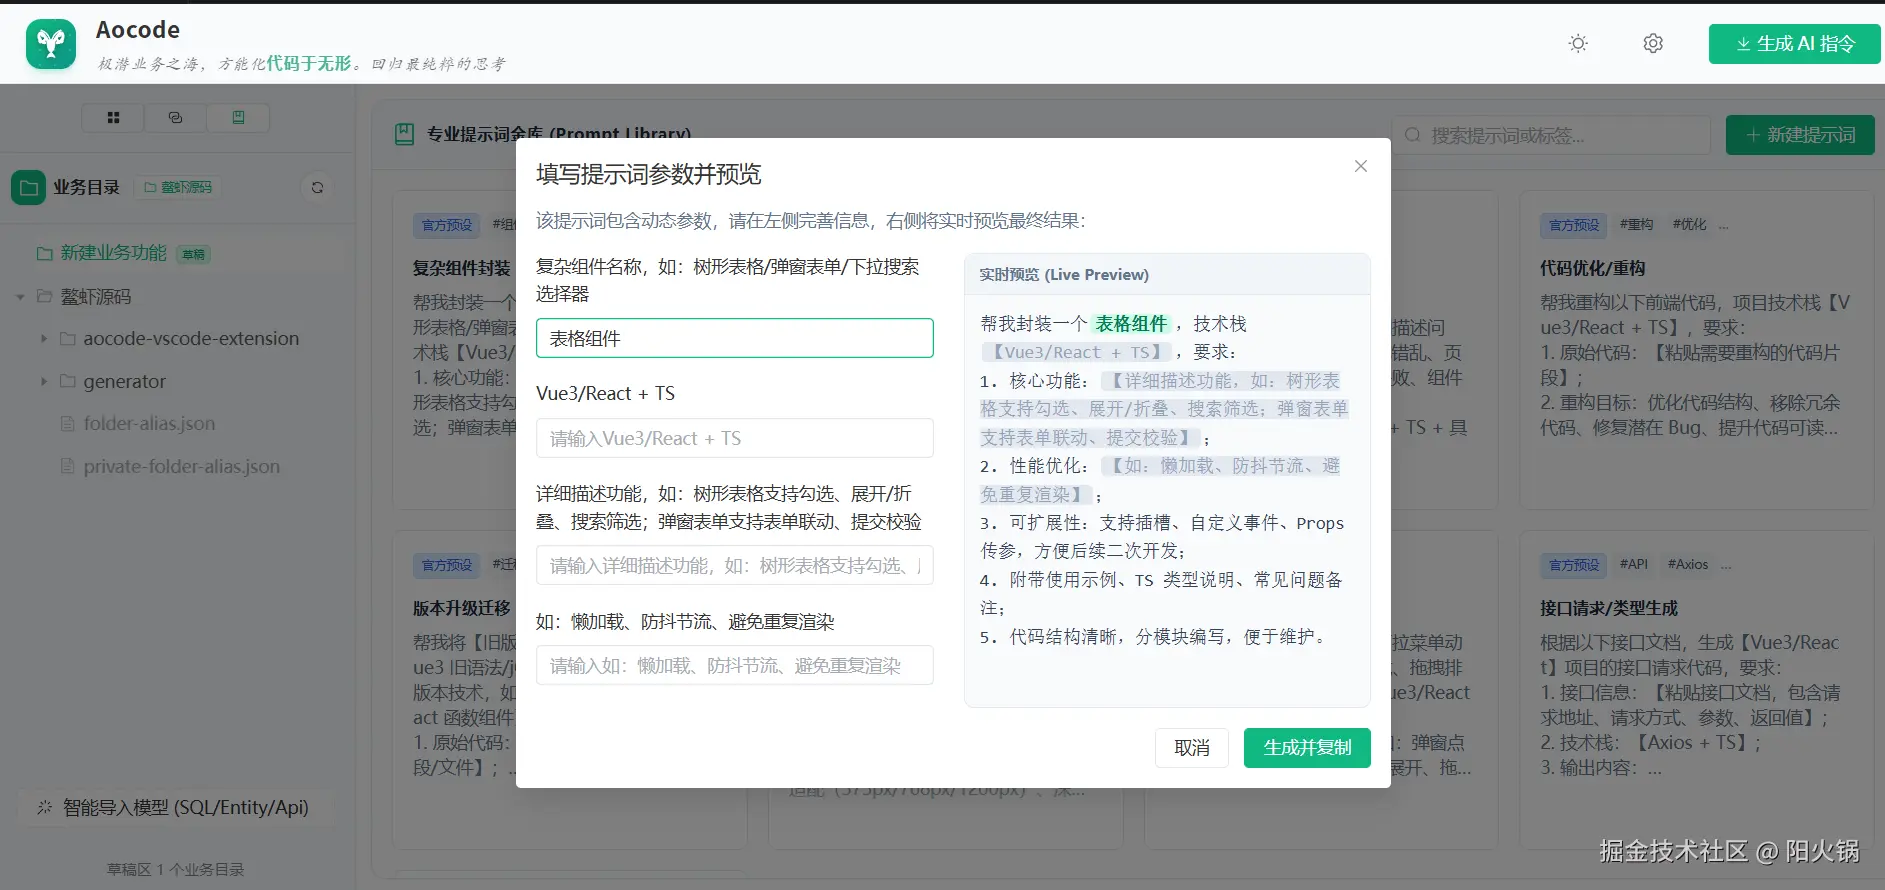Close the 填写提示词参数并预览 dialog
The width and height of the screenshot is (1885, 890).
[1361, 166]
